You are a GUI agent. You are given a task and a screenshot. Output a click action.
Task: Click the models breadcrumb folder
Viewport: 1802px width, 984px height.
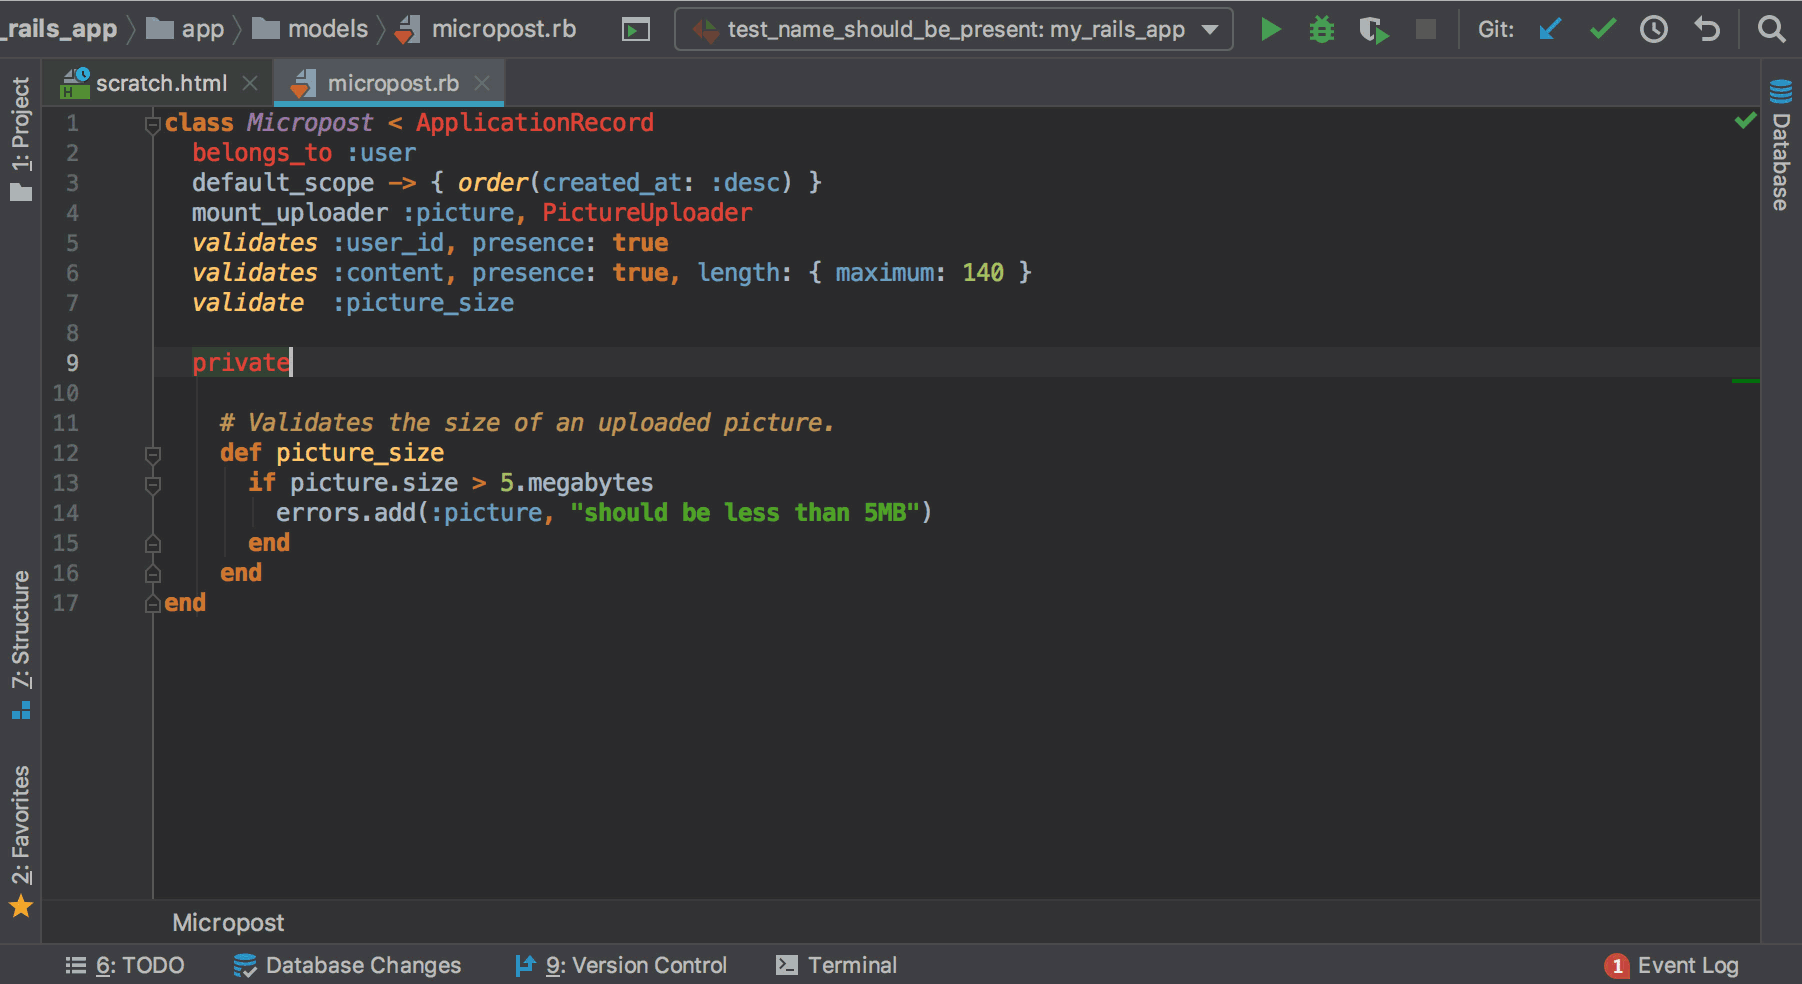[x=310, y=29]
